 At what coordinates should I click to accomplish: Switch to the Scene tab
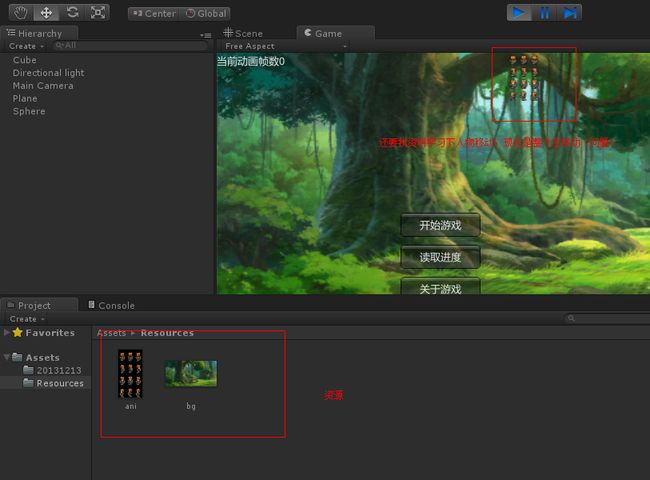[x=243, y=33]
